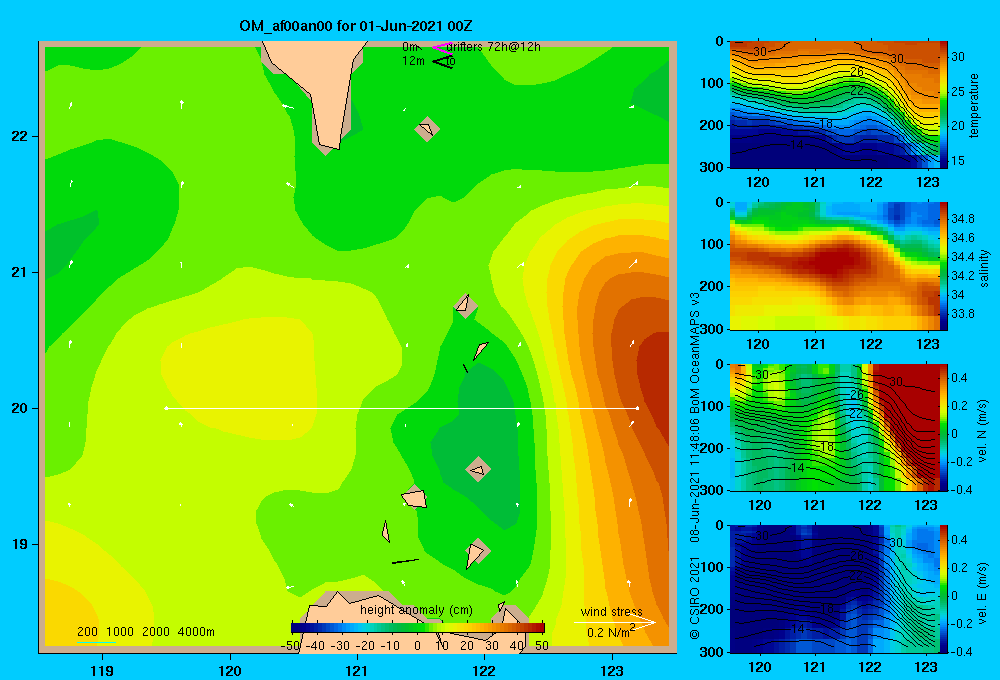Click the longitude label '120' under the map

click(x=230, y=670)
